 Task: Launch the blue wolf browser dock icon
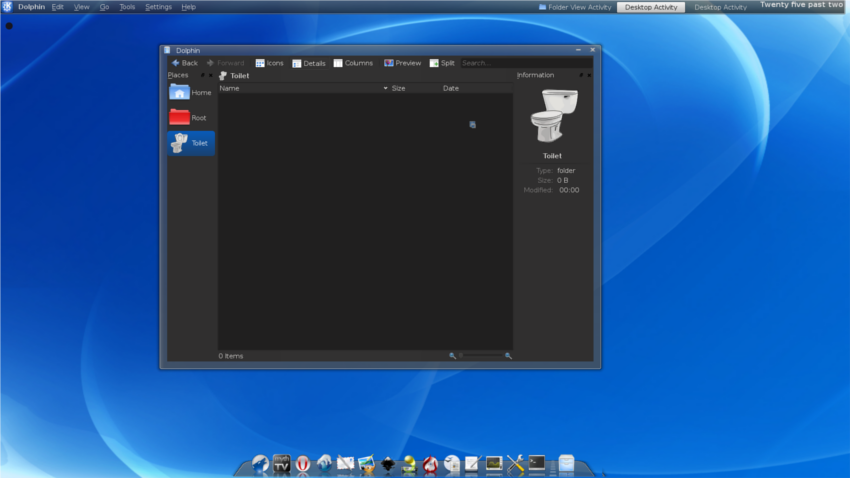point(260,464)
